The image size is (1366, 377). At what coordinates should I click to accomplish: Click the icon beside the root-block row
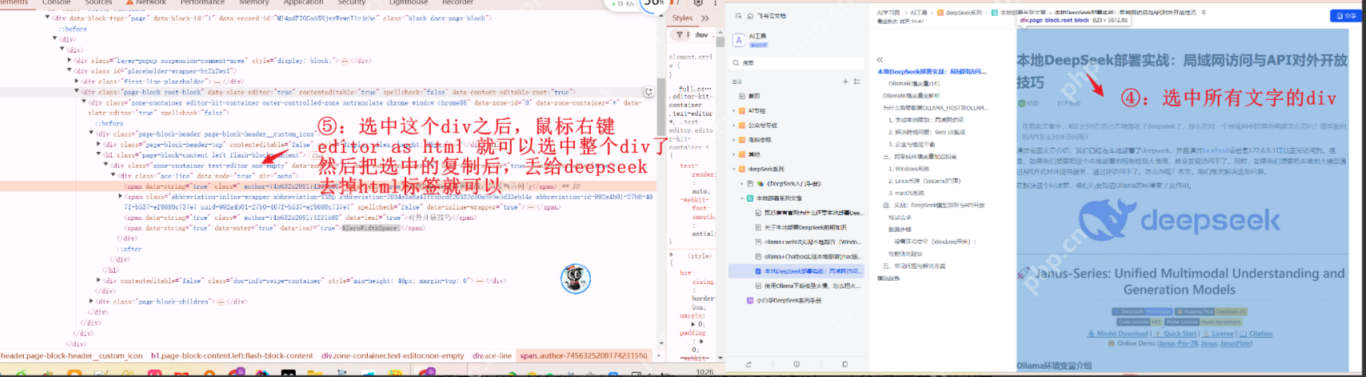(649, 92)
